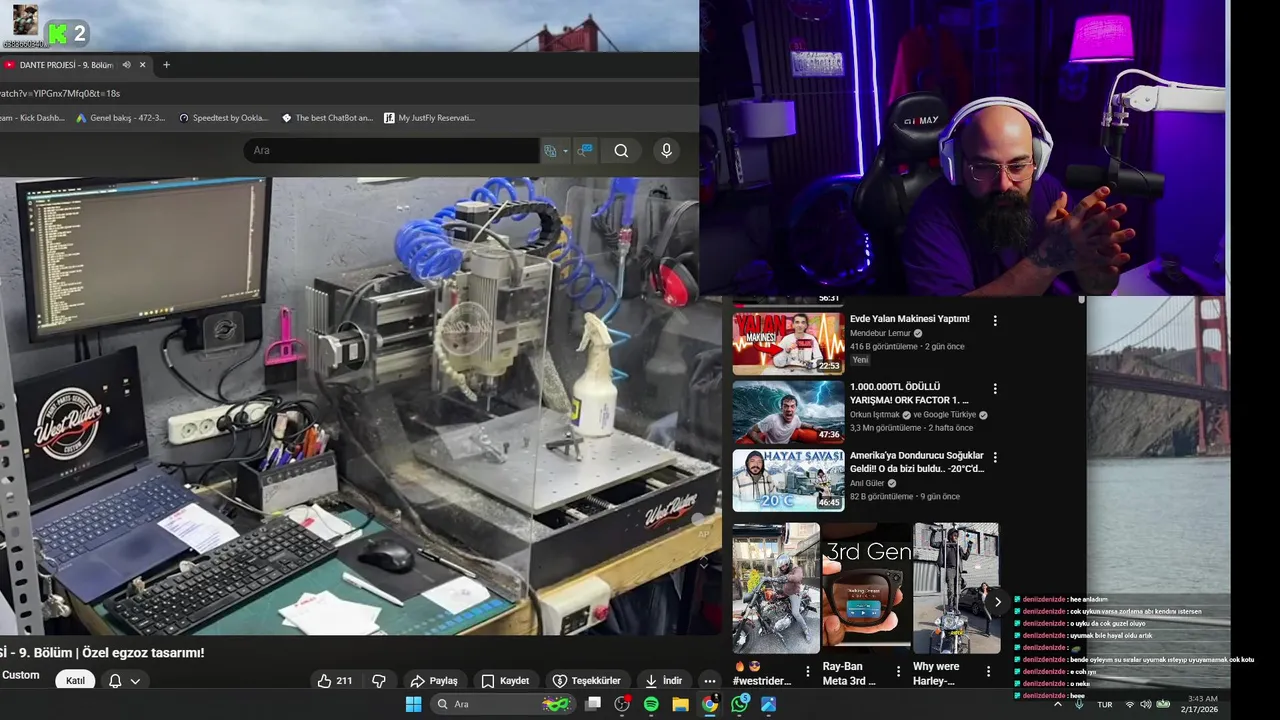
Task: Open the Mendebur Lemur channel name
Action: click(x=880, y=333)
